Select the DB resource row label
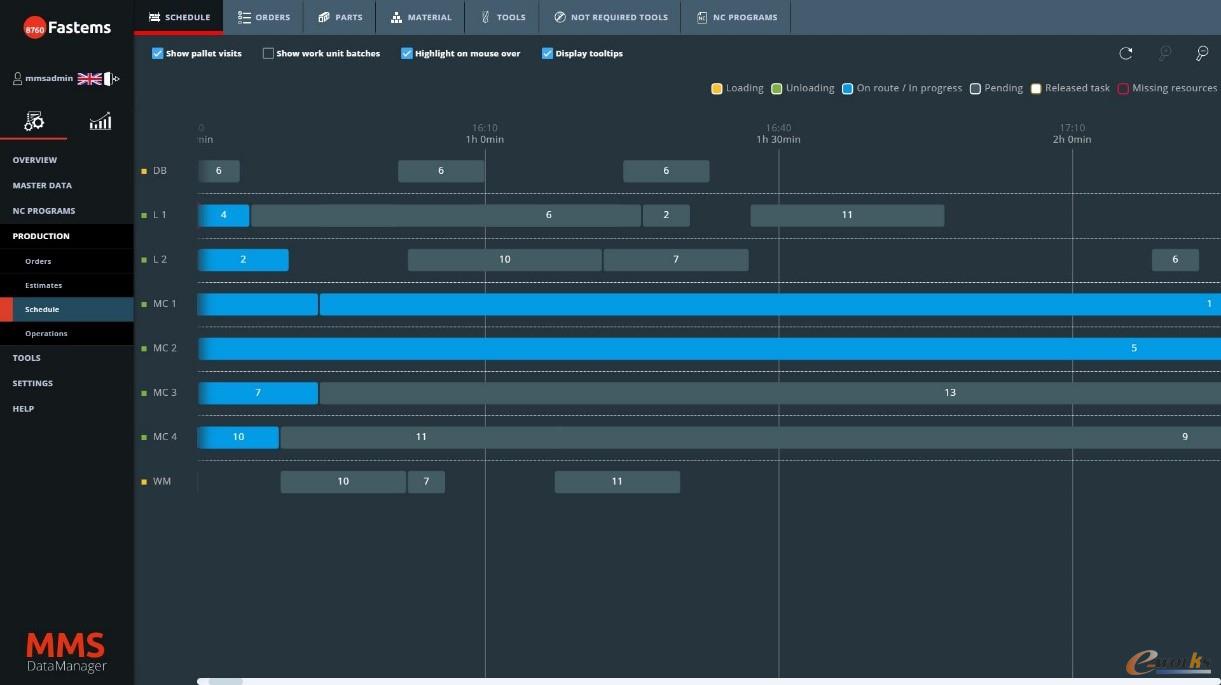This screenshot has width=1221, height=685. (x=159, y=170)
